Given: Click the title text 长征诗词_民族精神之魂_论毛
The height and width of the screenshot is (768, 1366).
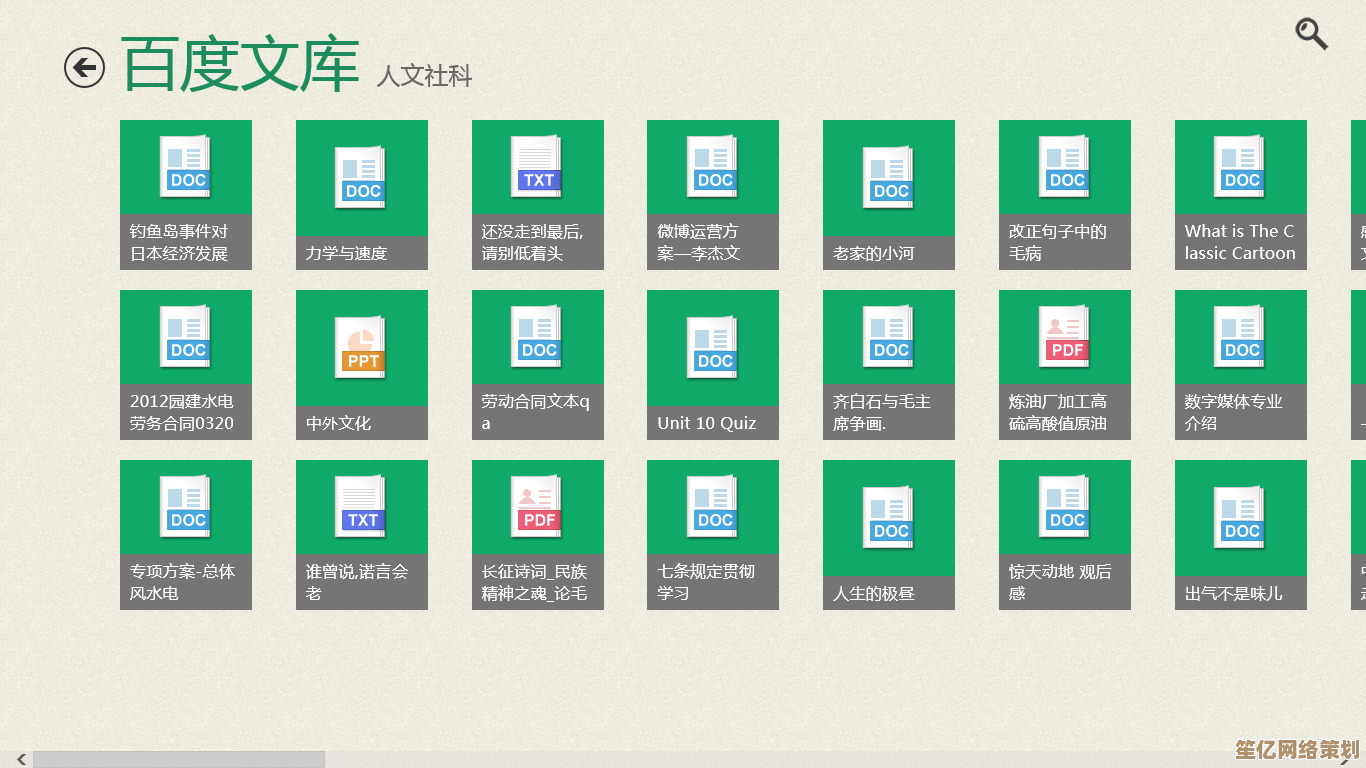Looking at the screenshot, I should 534,582.
